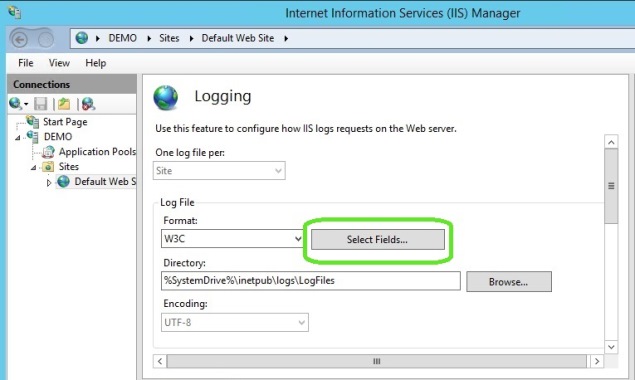635x380 pixels.
Task: Click the DEMO server icon in tree
Action: [x=32, y=137]
